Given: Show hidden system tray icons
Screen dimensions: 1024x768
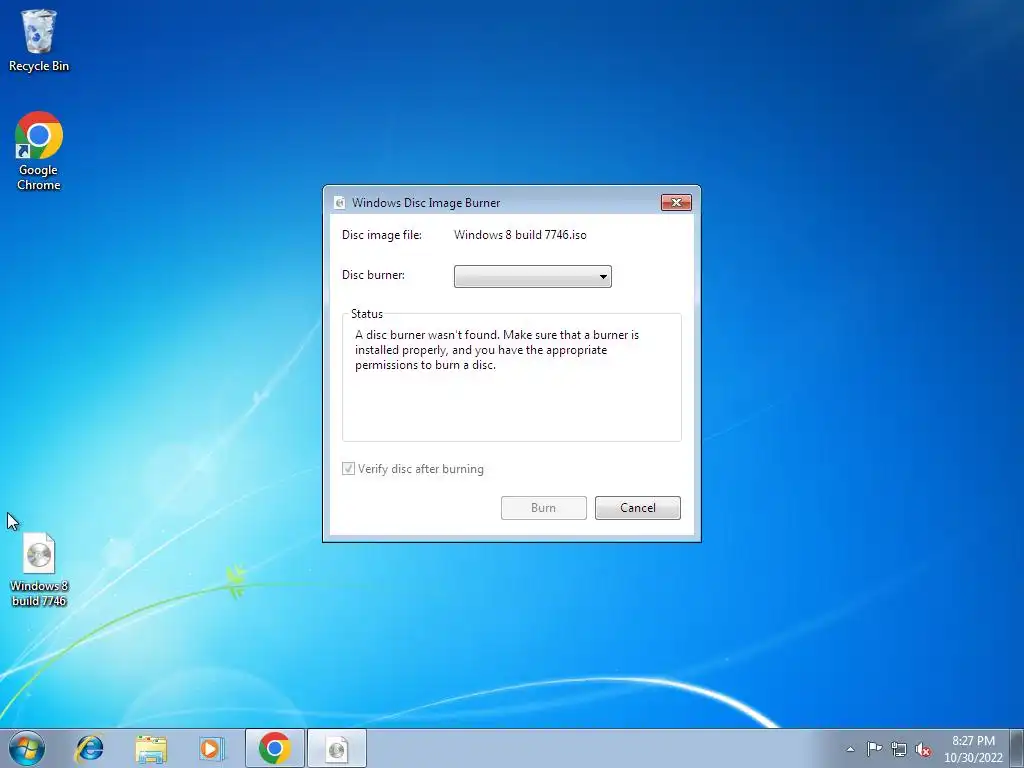Looking at the screenshot, I should pyautogui.click(x=850, y=749).
